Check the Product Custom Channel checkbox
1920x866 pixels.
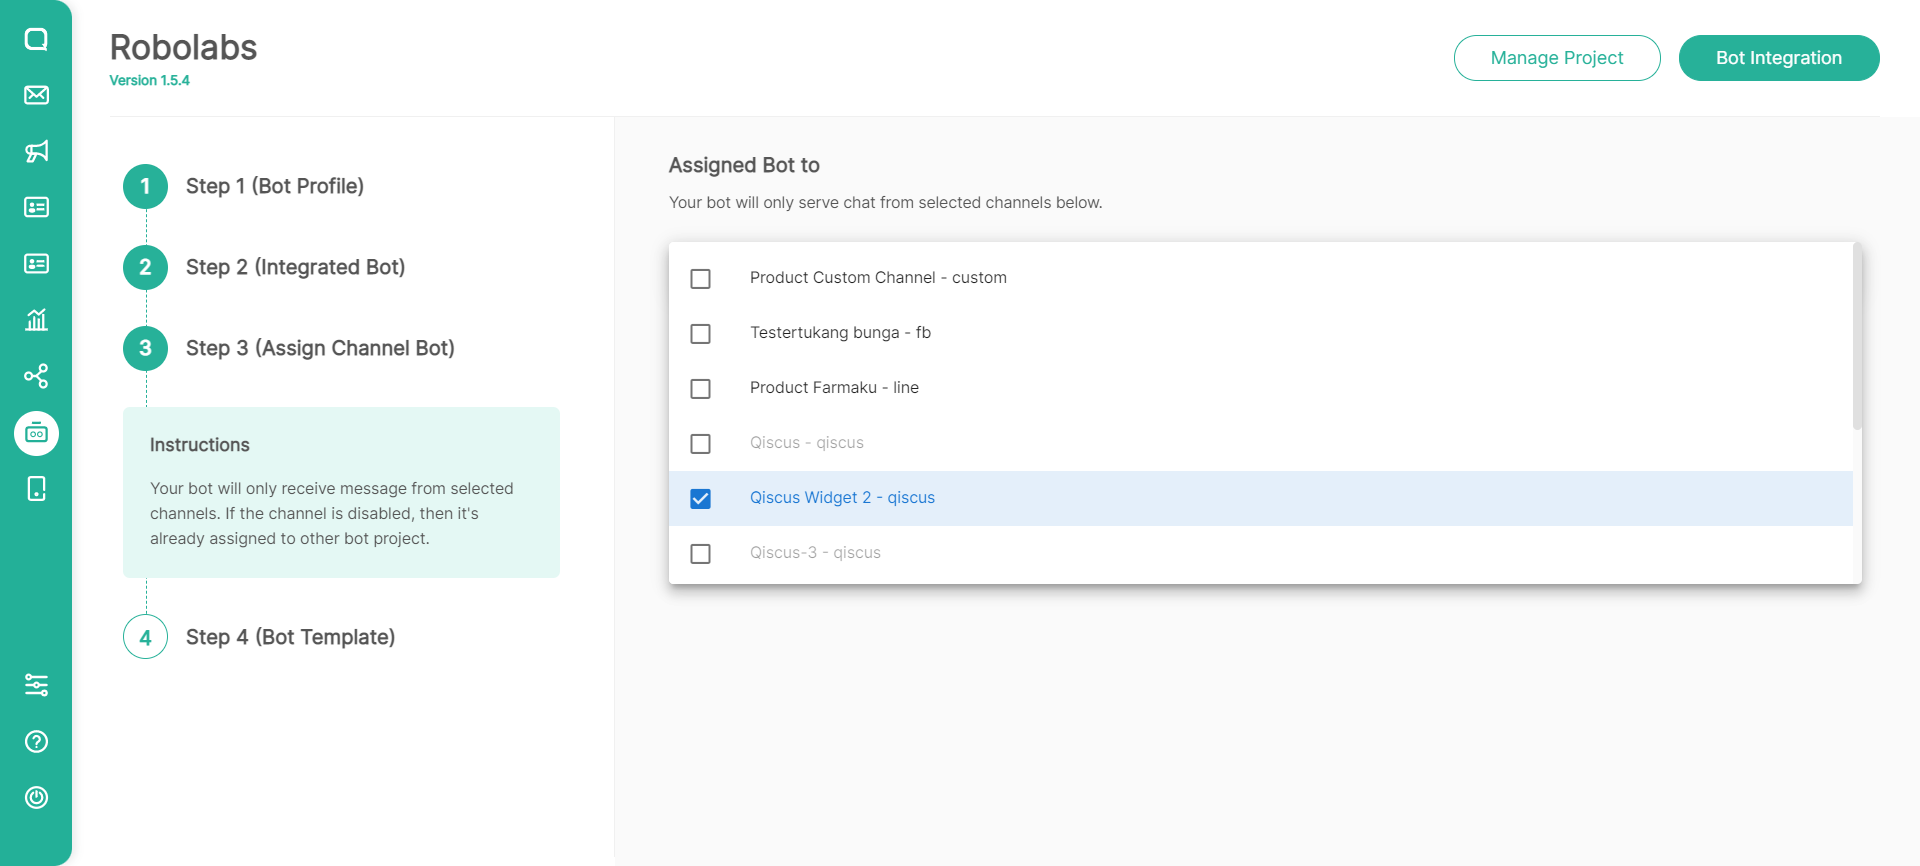pyautogui.click(x=701, y=279)
